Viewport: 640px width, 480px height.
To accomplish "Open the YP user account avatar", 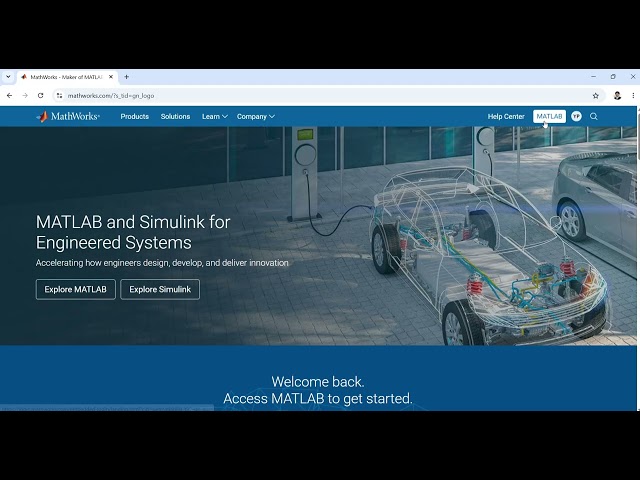I will coord(576,116).
